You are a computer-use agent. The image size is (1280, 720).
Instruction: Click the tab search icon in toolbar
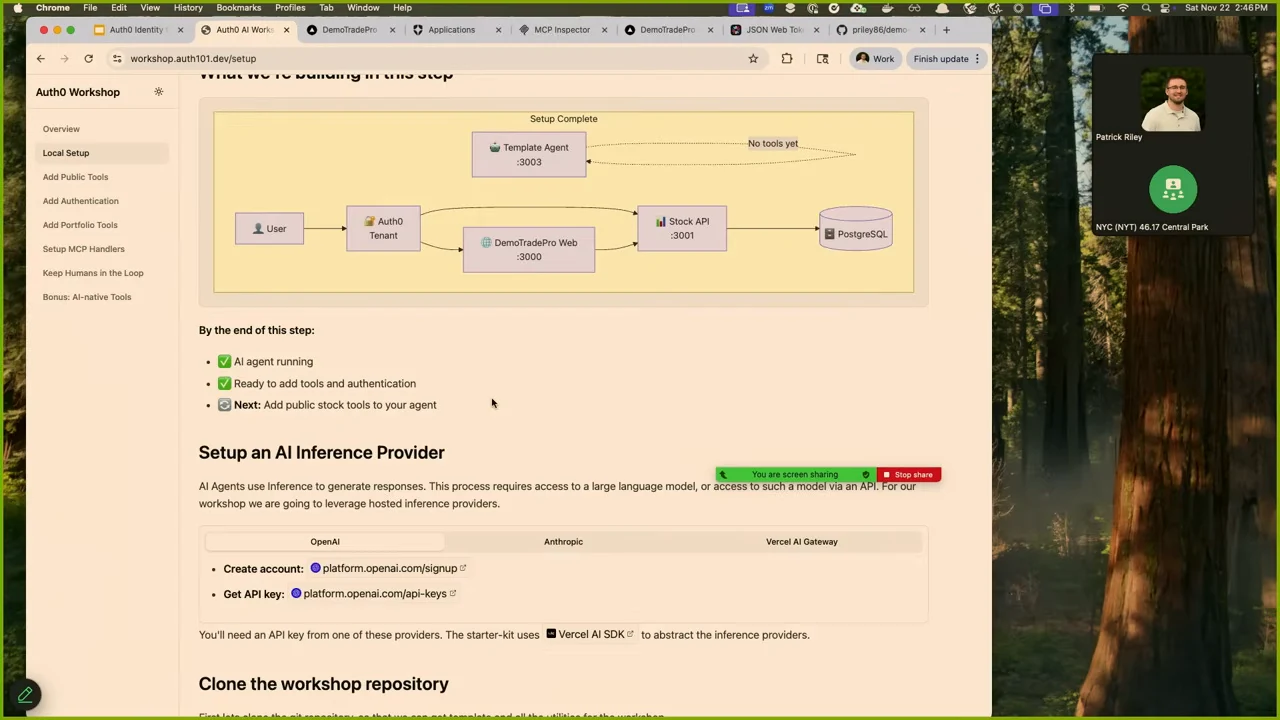coord(822,59)
